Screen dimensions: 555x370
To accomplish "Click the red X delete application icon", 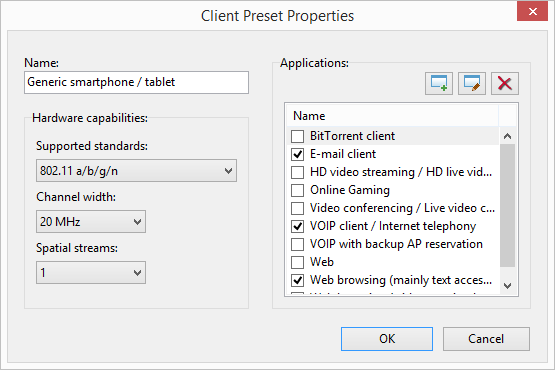I will pos(505,84).
